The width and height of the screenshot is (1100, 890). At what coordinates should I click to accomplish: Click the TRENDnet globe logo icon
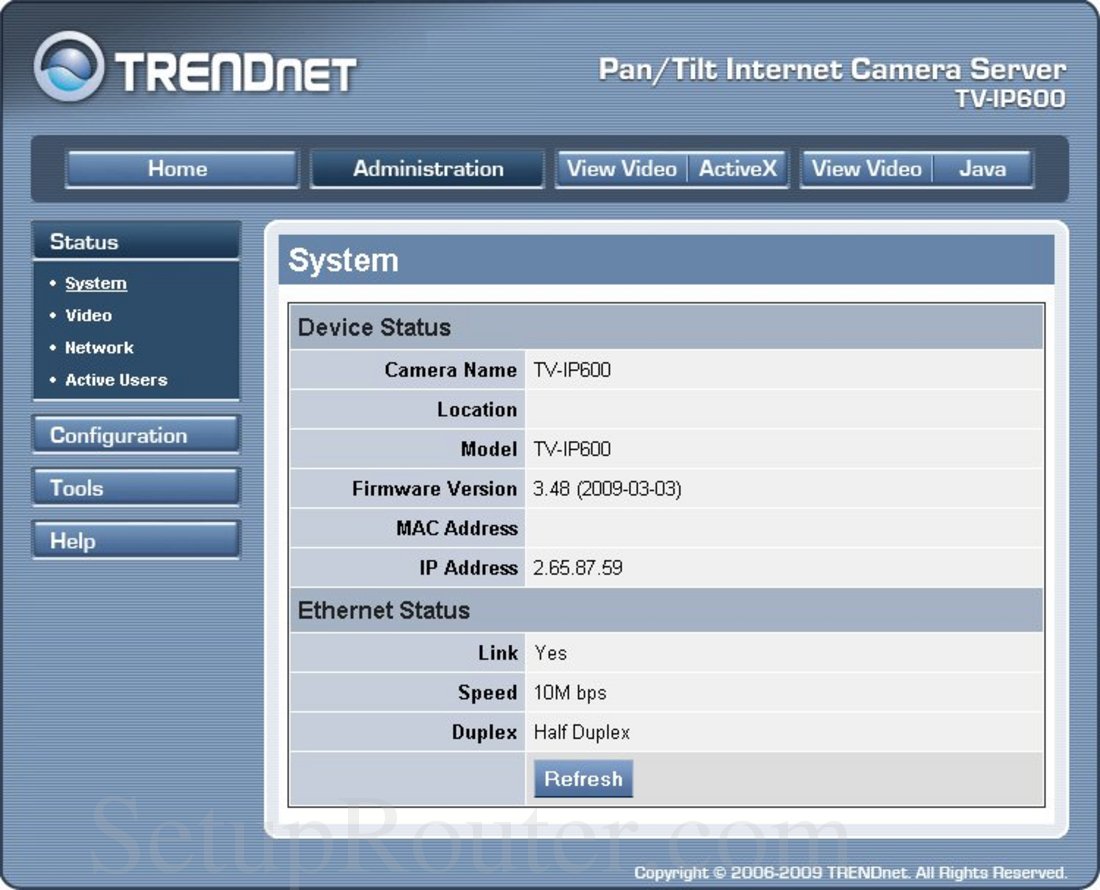pyautogui.click(x=69, y=67)
